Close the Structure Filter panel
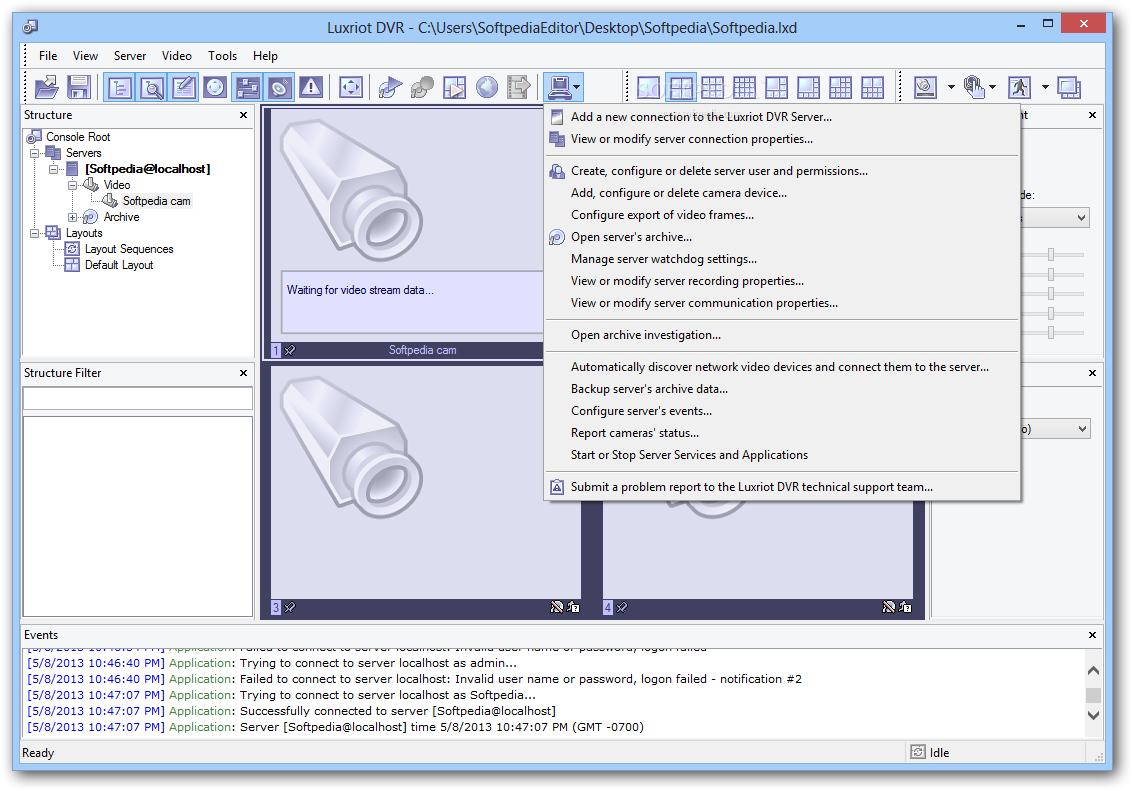The height and width of the screenshot is (791, 1133). 244,373
